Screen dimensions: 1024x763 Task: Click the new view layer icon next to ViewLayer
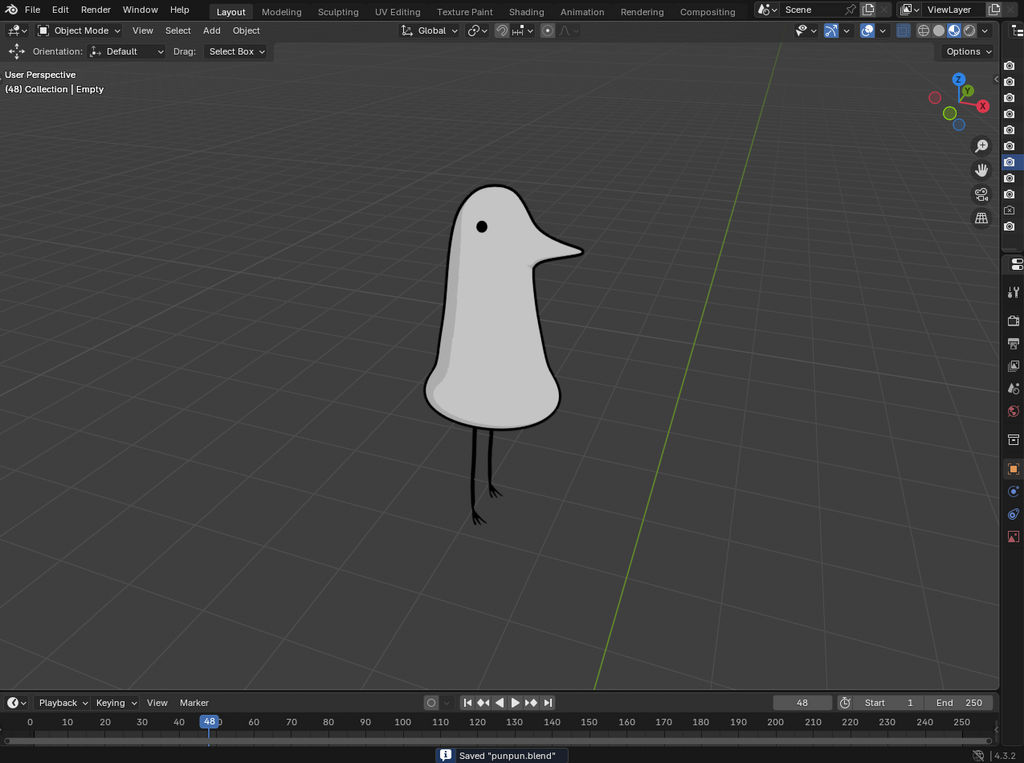click(x=994, y=10)
